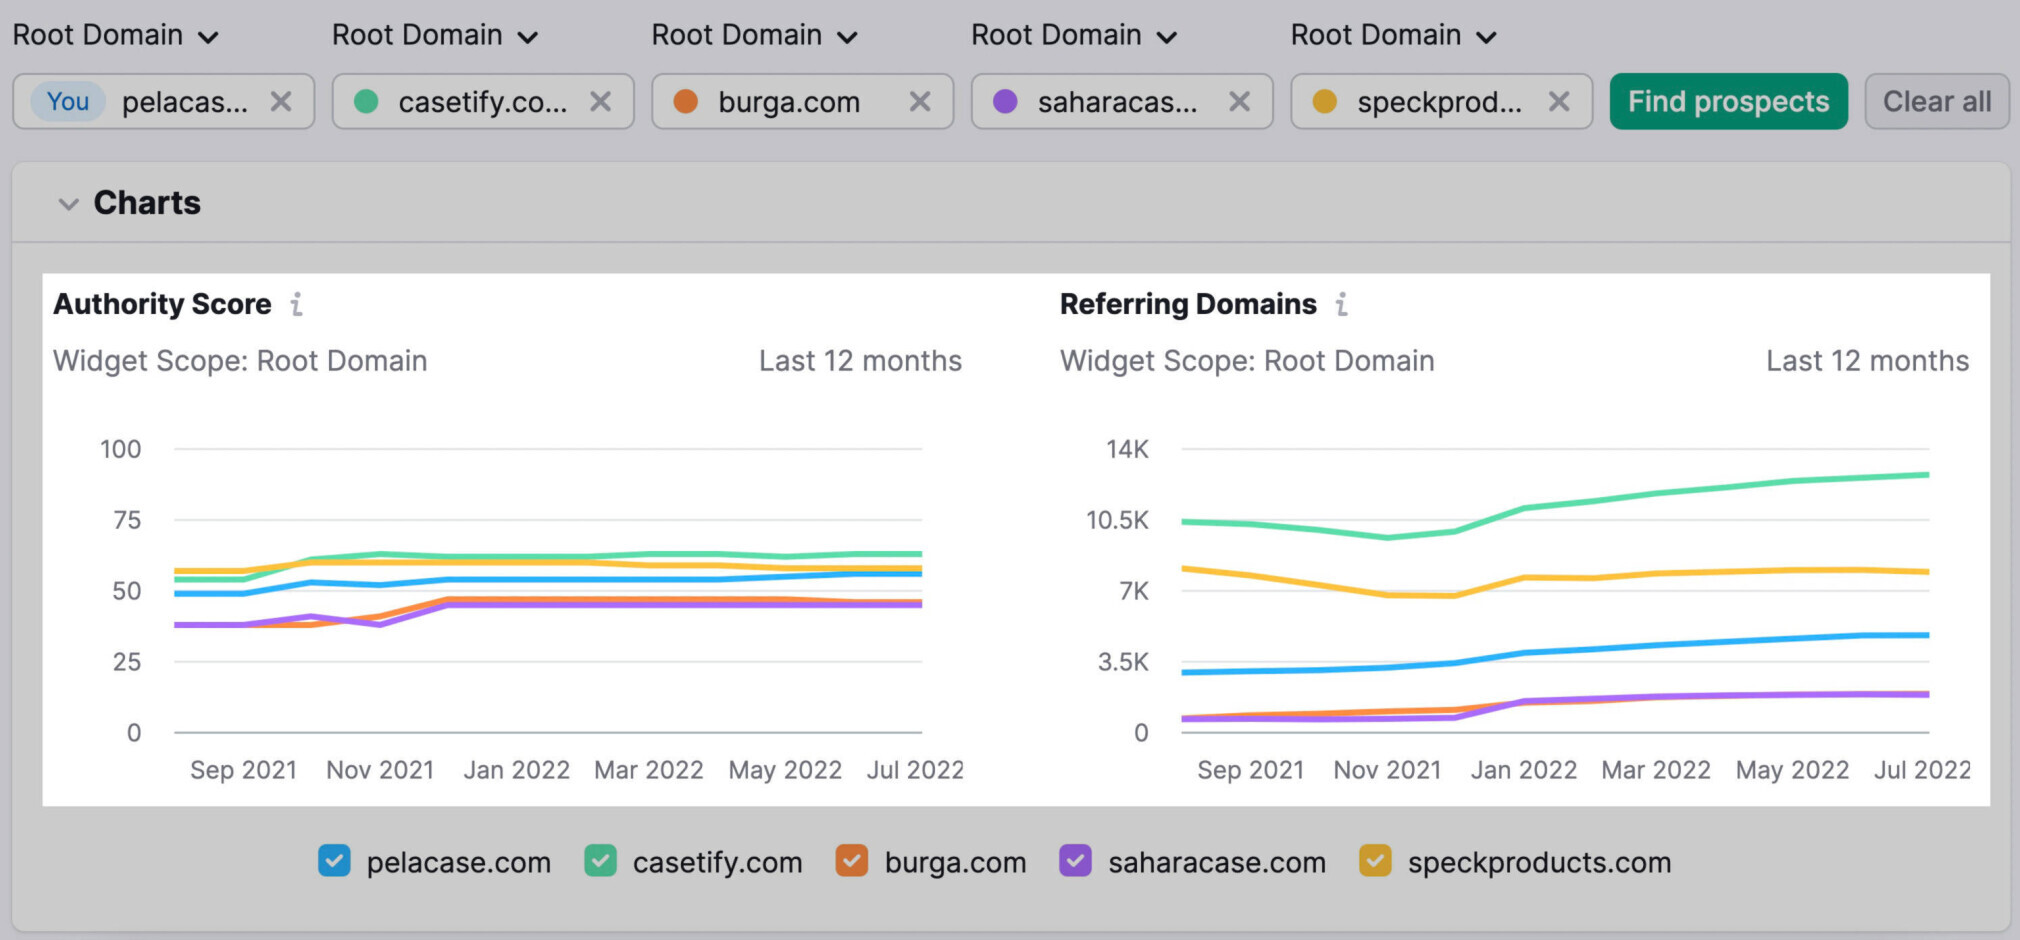
Task: Click Referring Domains chart title
Action: pos(1188,304)
